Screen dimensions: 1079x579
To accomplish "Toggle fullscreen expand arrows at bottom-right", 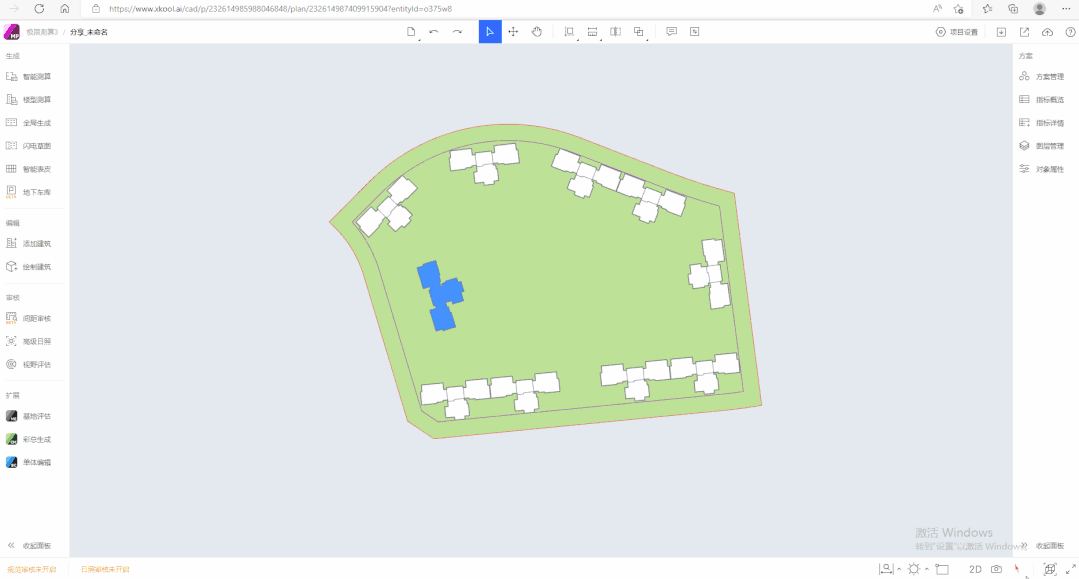I will 1071,568.
